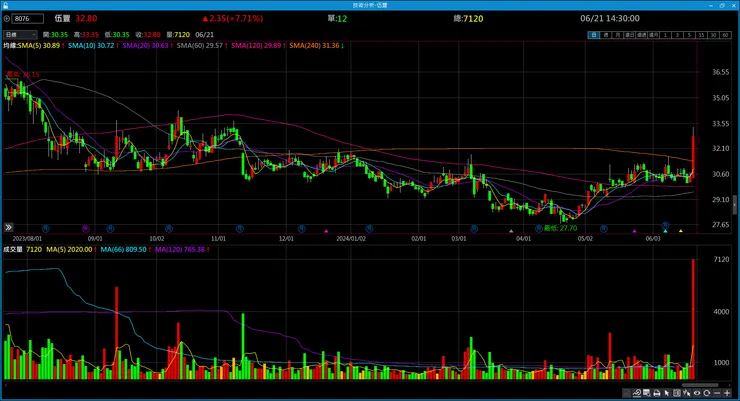Click the SMA(120) 29.89 label
This screenshot has width=740, height=401.
click(x=256, y=46)
